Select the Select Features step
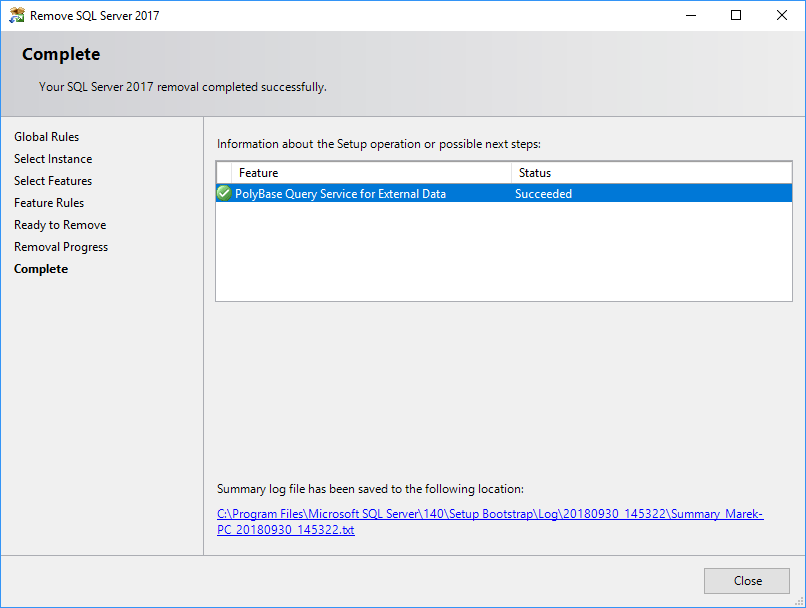The height and width of the screenshot is (608, 806). 53,180
